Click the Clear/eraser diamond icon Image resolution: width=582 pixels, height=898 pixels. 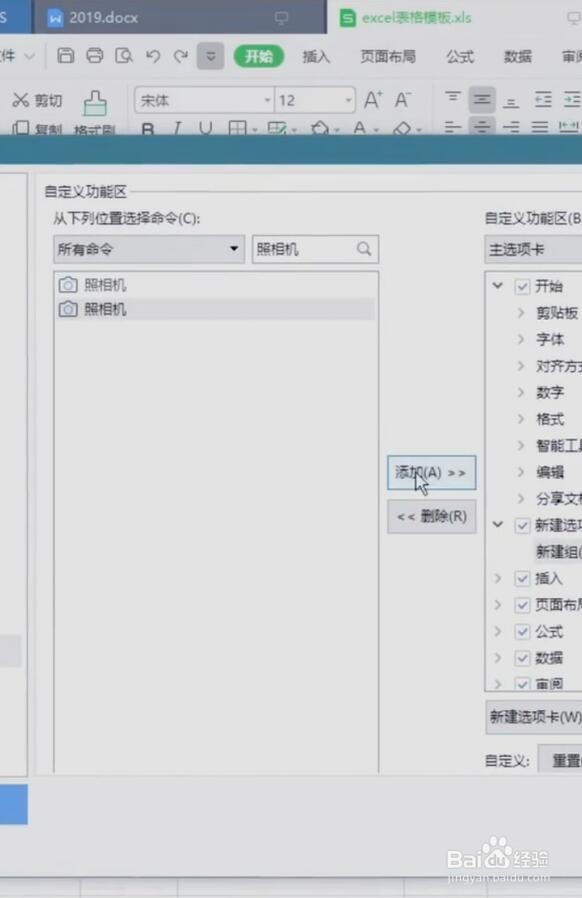pos(402,128)
